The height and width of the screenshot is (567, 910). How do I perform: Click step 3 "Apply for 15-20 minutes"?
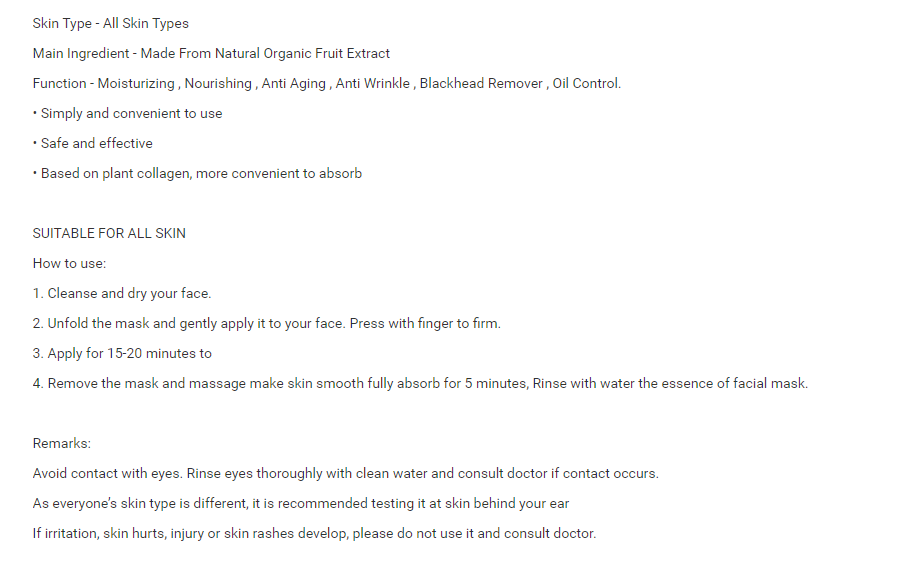click(x=122, y=353)
